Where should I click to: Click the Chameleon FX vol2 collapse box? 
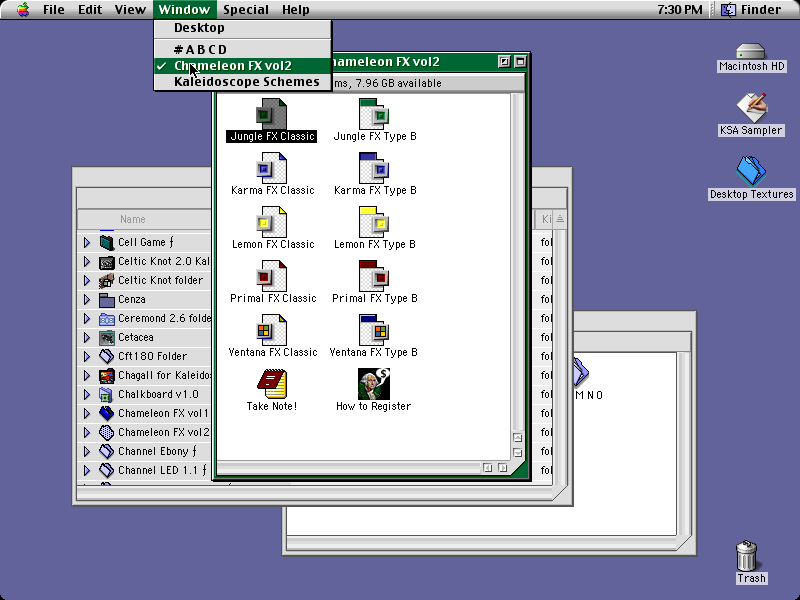[x=520, y=62]
